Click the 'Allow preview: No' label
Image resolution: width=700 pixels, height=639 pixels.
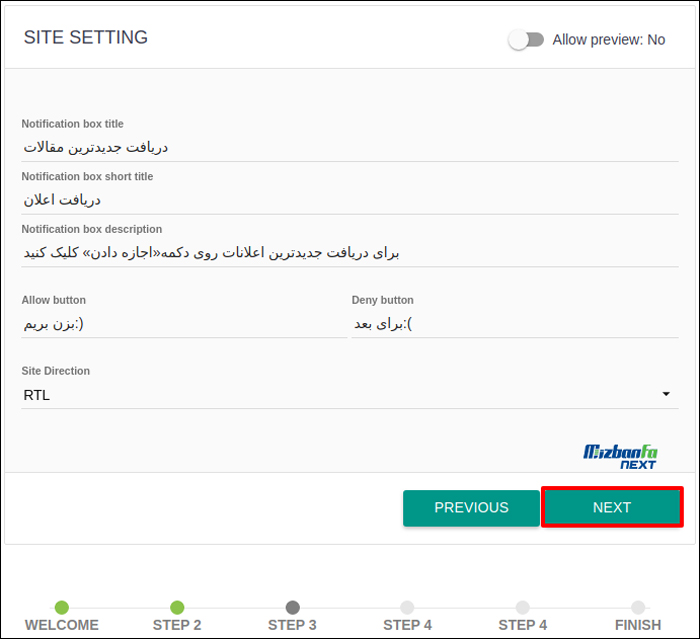pyautogui.click(x=609, y=40)
